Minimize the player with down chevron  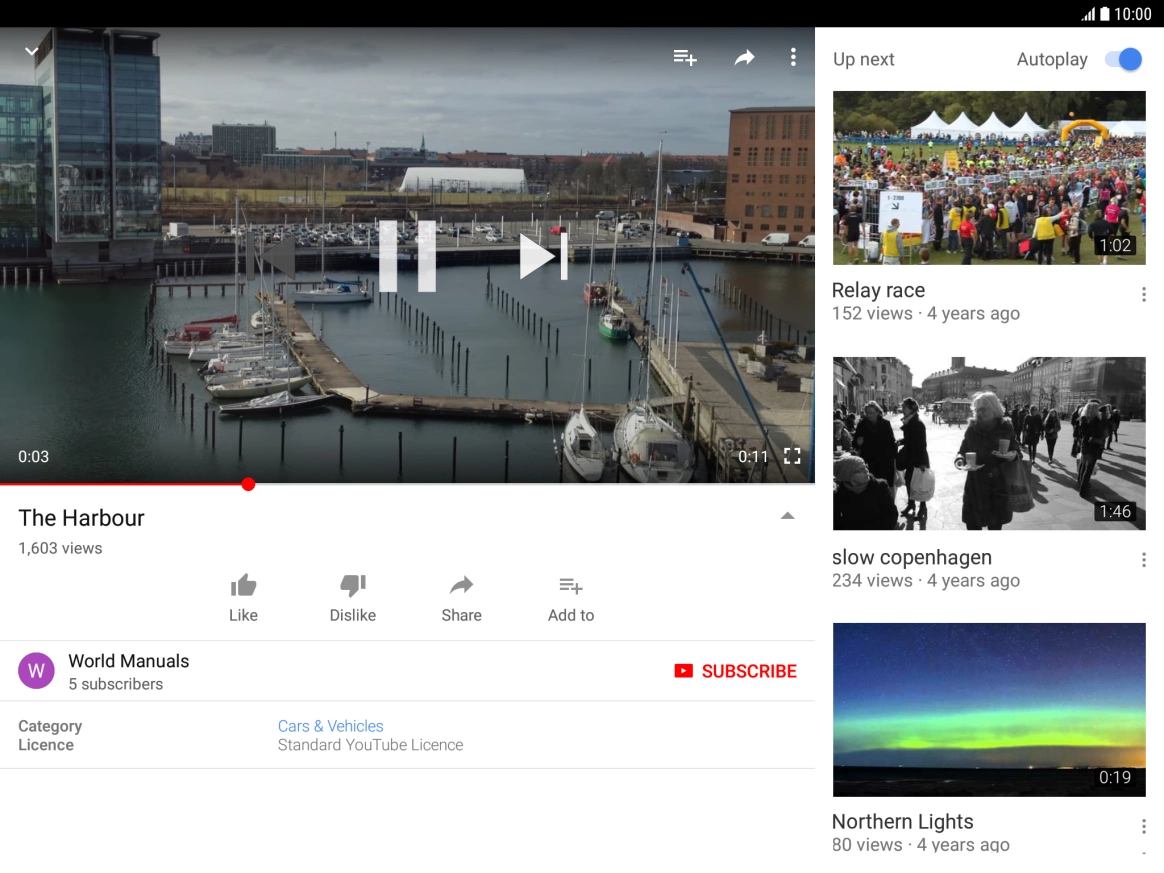(x=32, y=52)
